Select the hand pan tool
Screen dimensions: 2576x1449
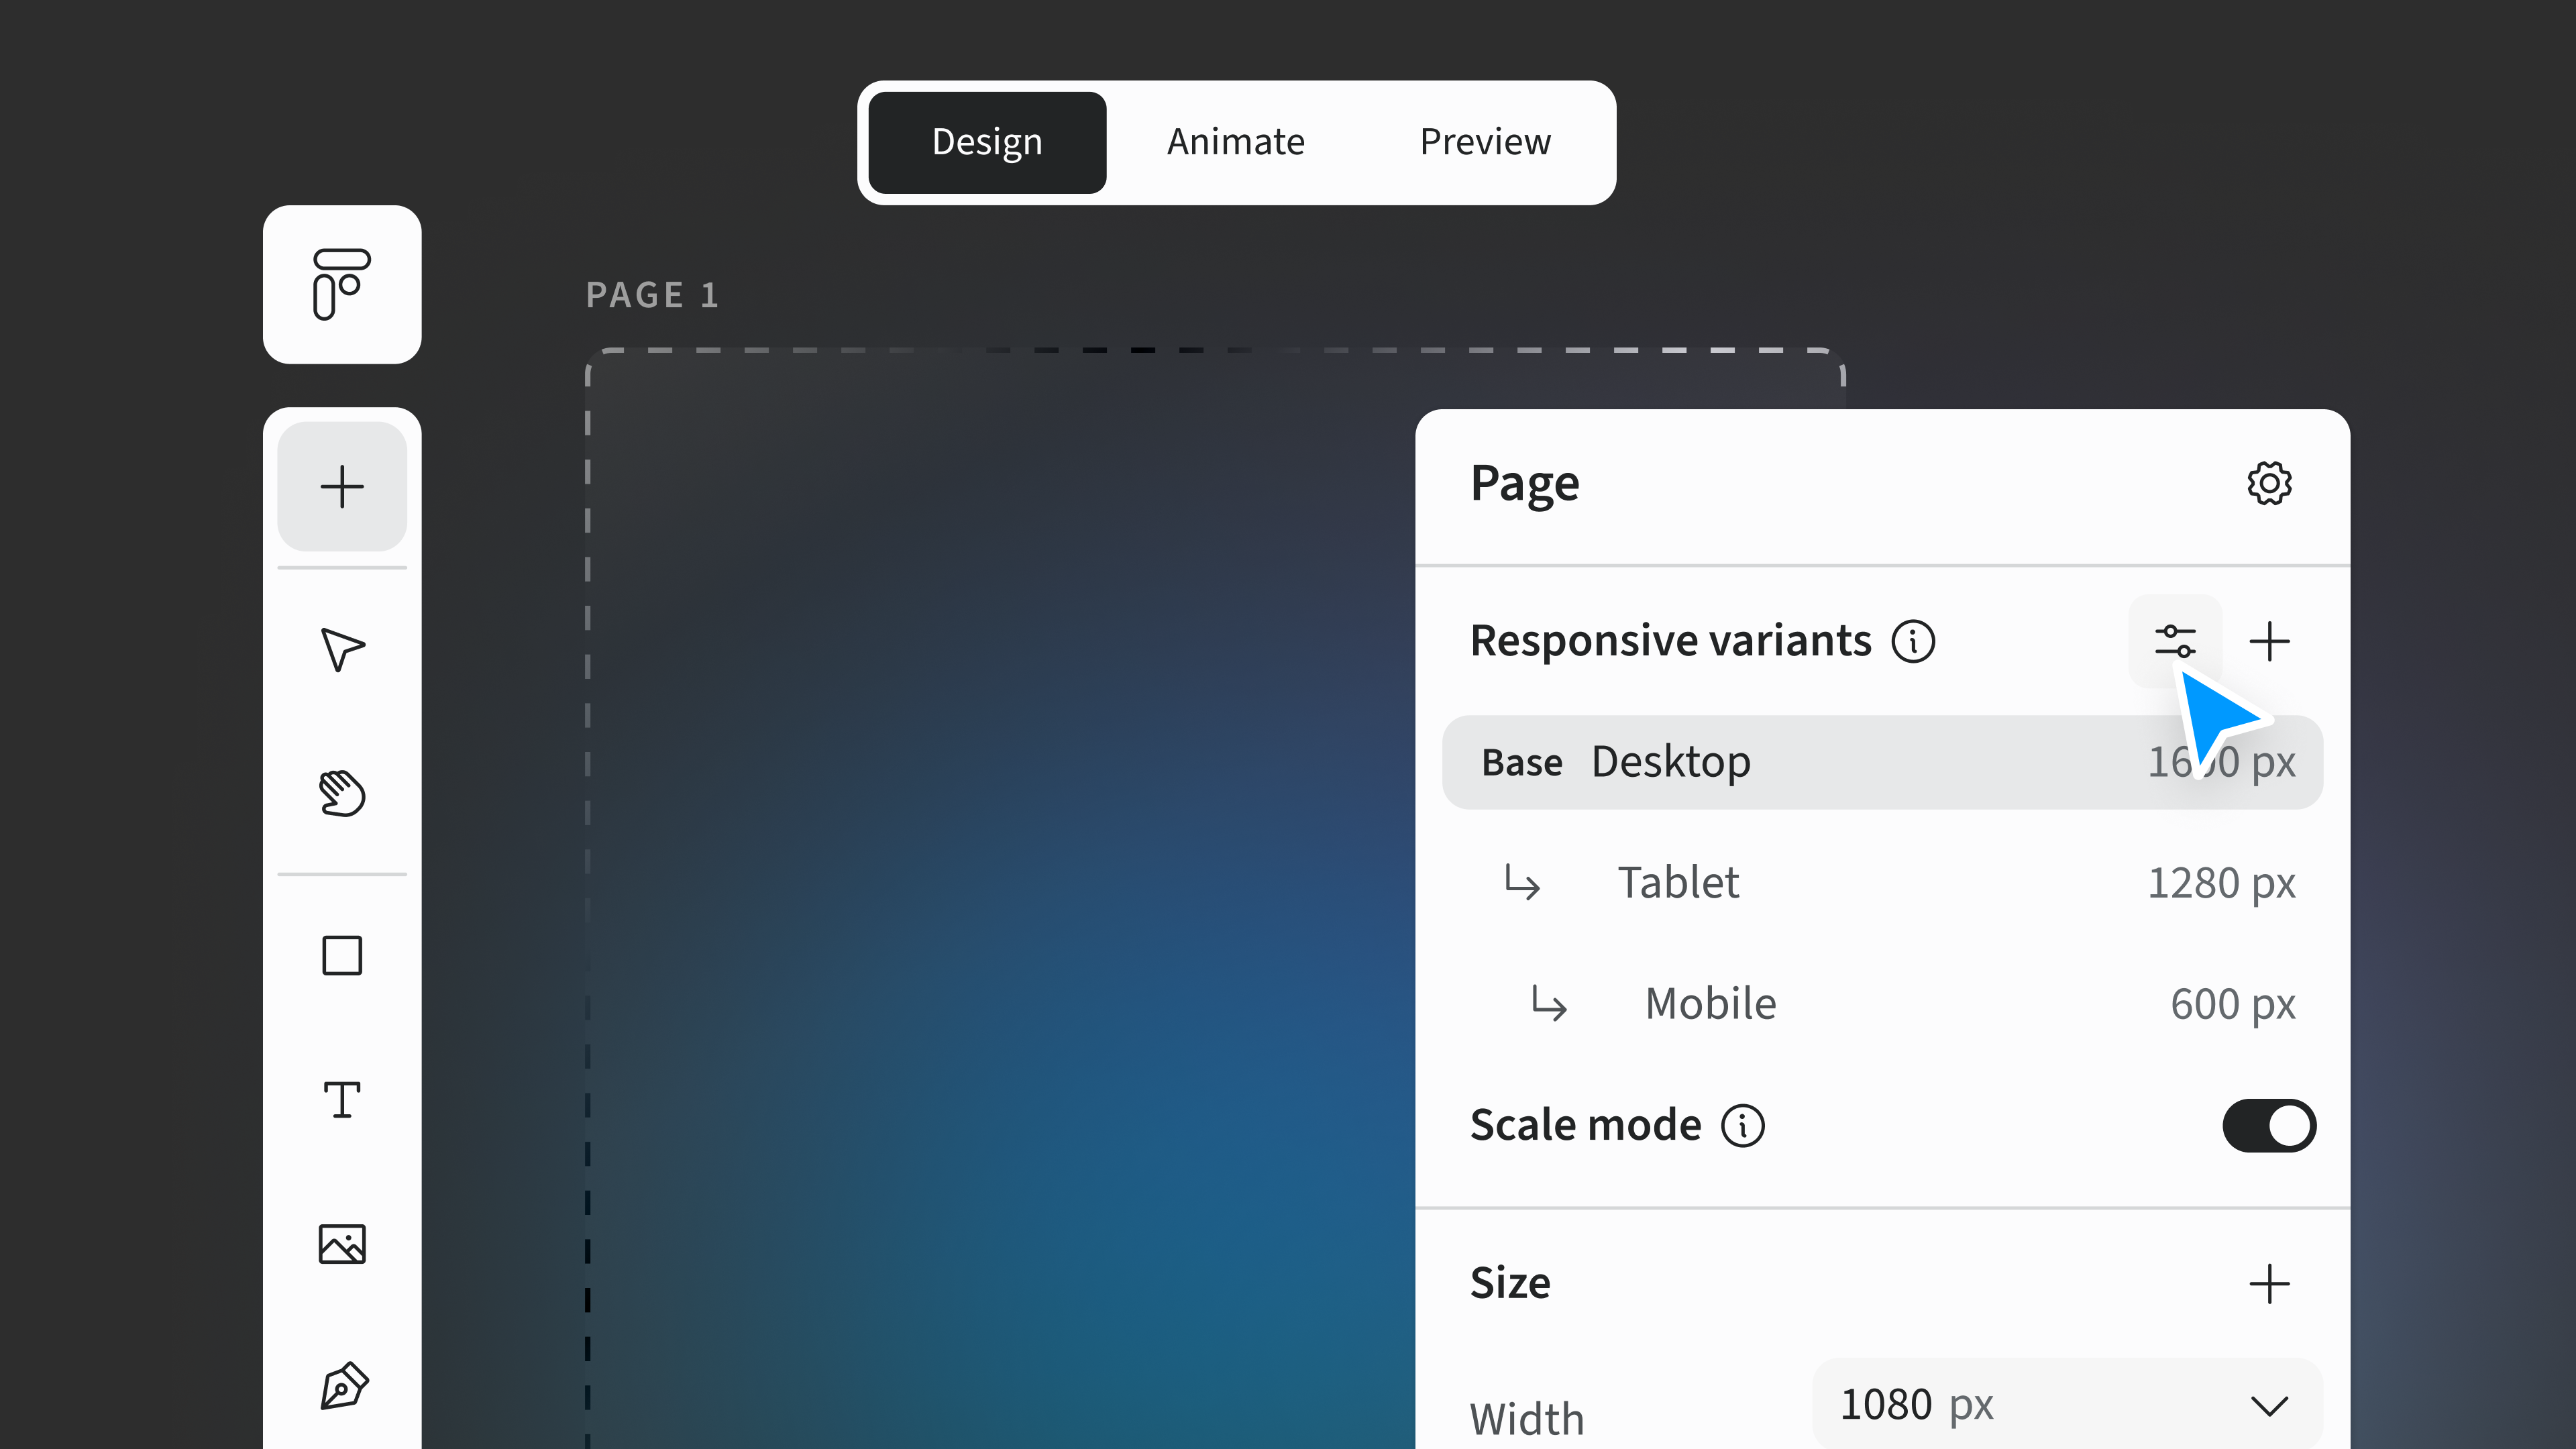[342, 794]
